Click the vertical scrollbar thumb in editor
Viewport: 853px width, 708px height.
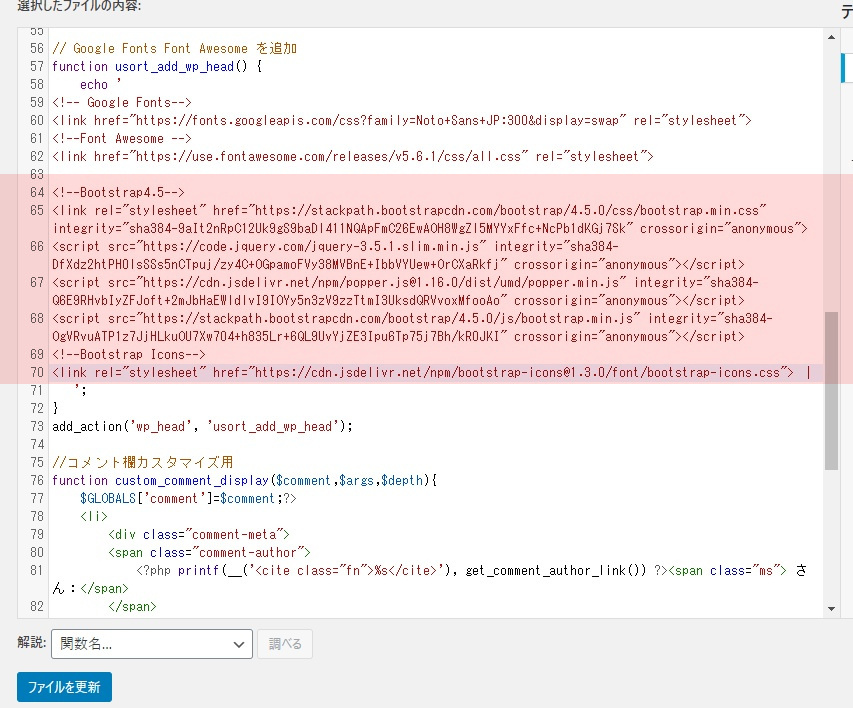[x=831, y=390]
